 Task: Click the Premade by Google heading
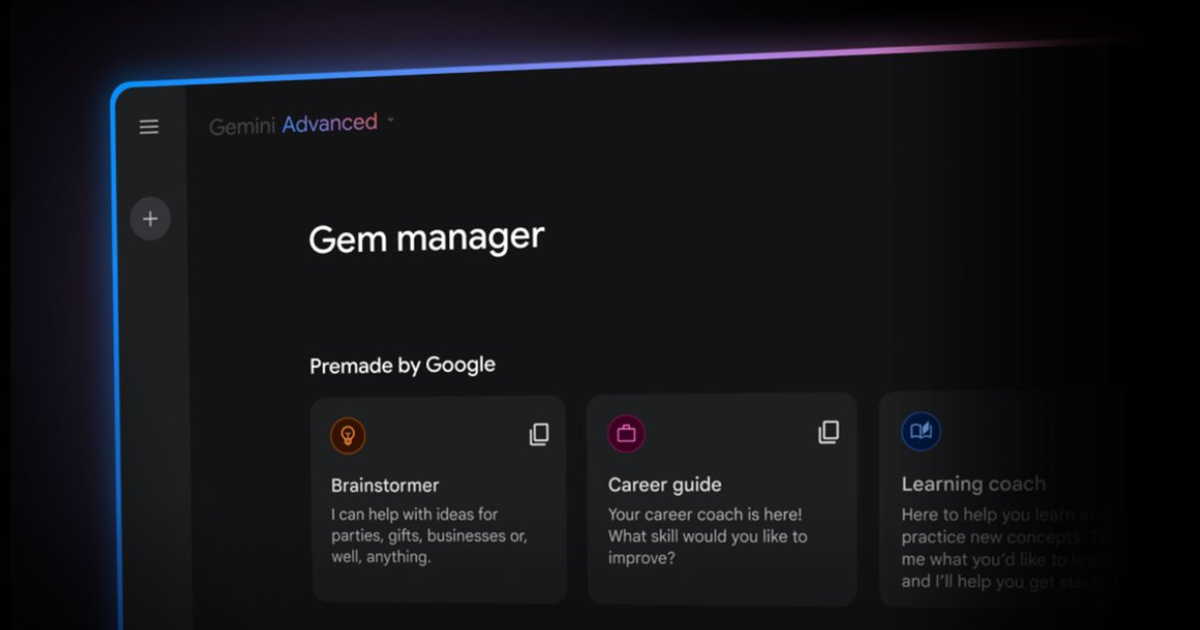click(x=402, y=366)
